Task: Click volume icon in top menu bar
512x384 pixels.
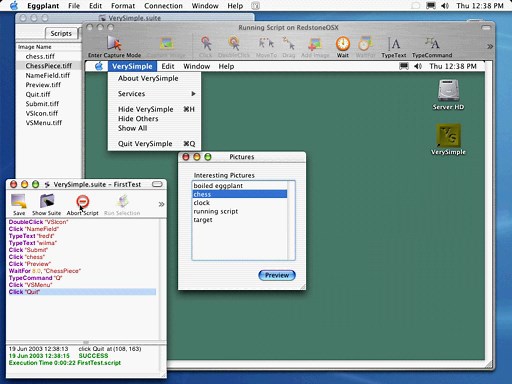Action: (x=445, y=6)
